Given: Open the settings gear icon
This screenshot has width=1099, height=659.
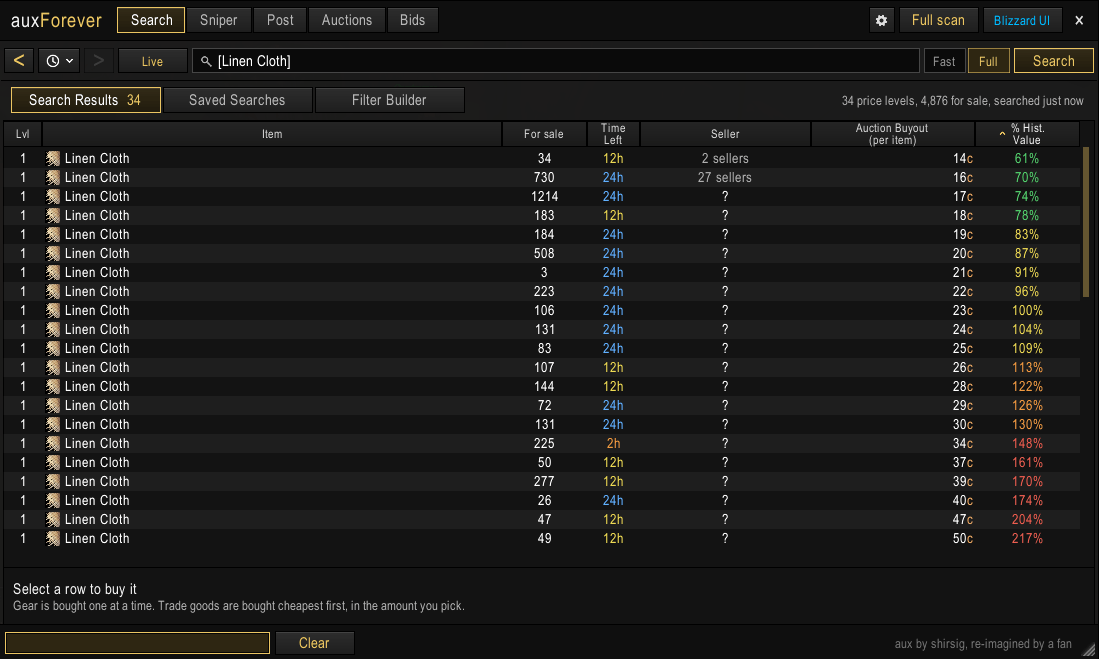Looking at the screenshot, I should (881, 20).
